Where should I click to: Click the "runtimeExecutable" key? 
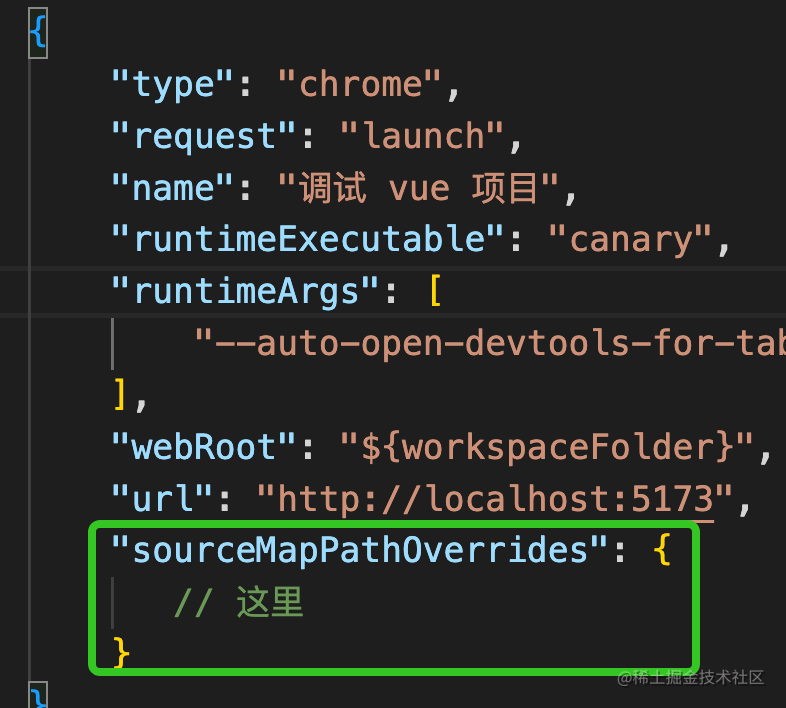pos(308,239)
